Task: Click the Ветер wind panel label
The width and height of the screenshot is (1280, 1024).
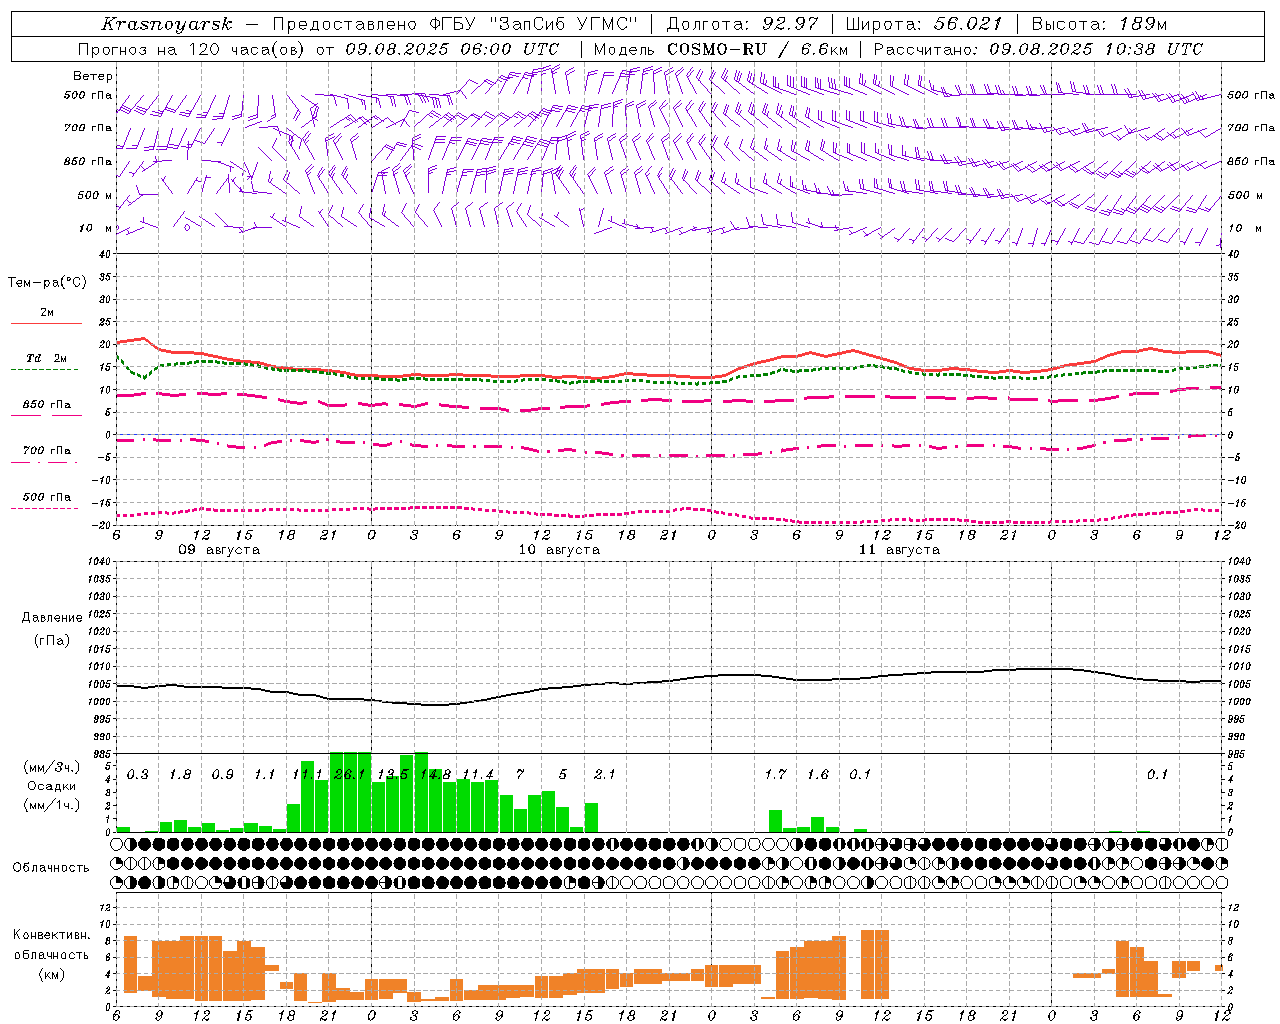Action: pyautogui.click(x=93, y=76)
